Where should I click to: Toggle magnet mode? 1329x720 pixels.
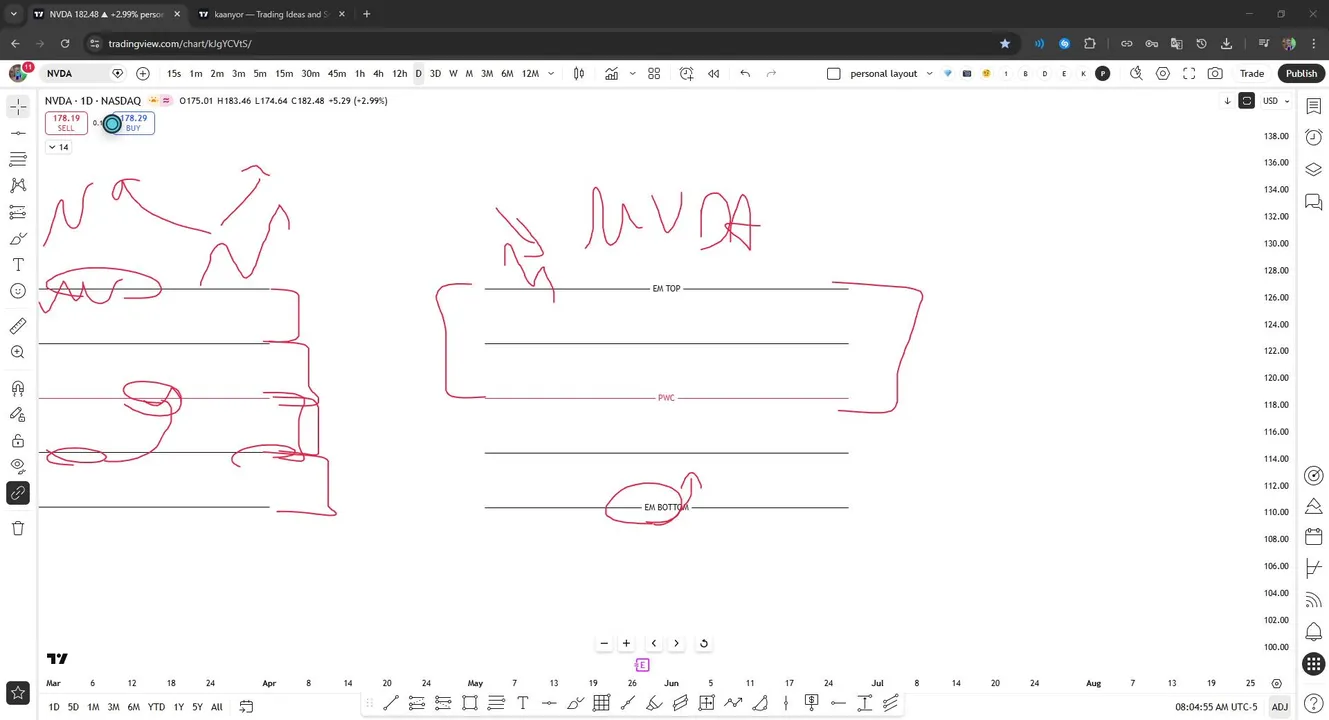tap(18, 389)
